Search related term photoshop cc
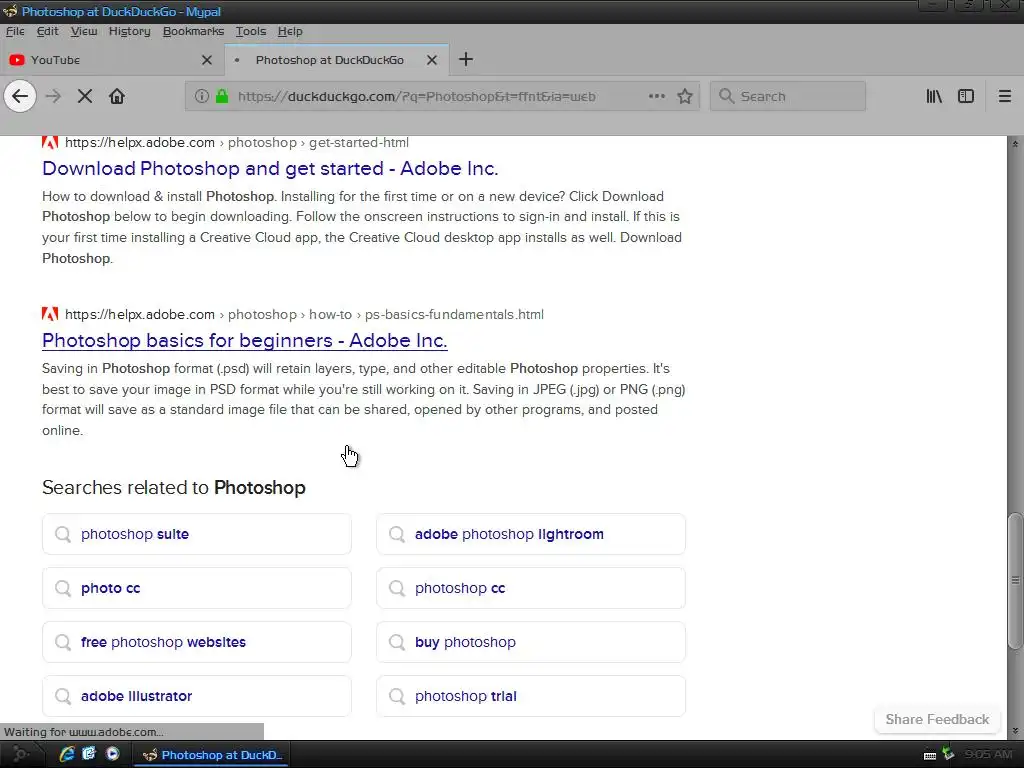 [x=531, y=588]
